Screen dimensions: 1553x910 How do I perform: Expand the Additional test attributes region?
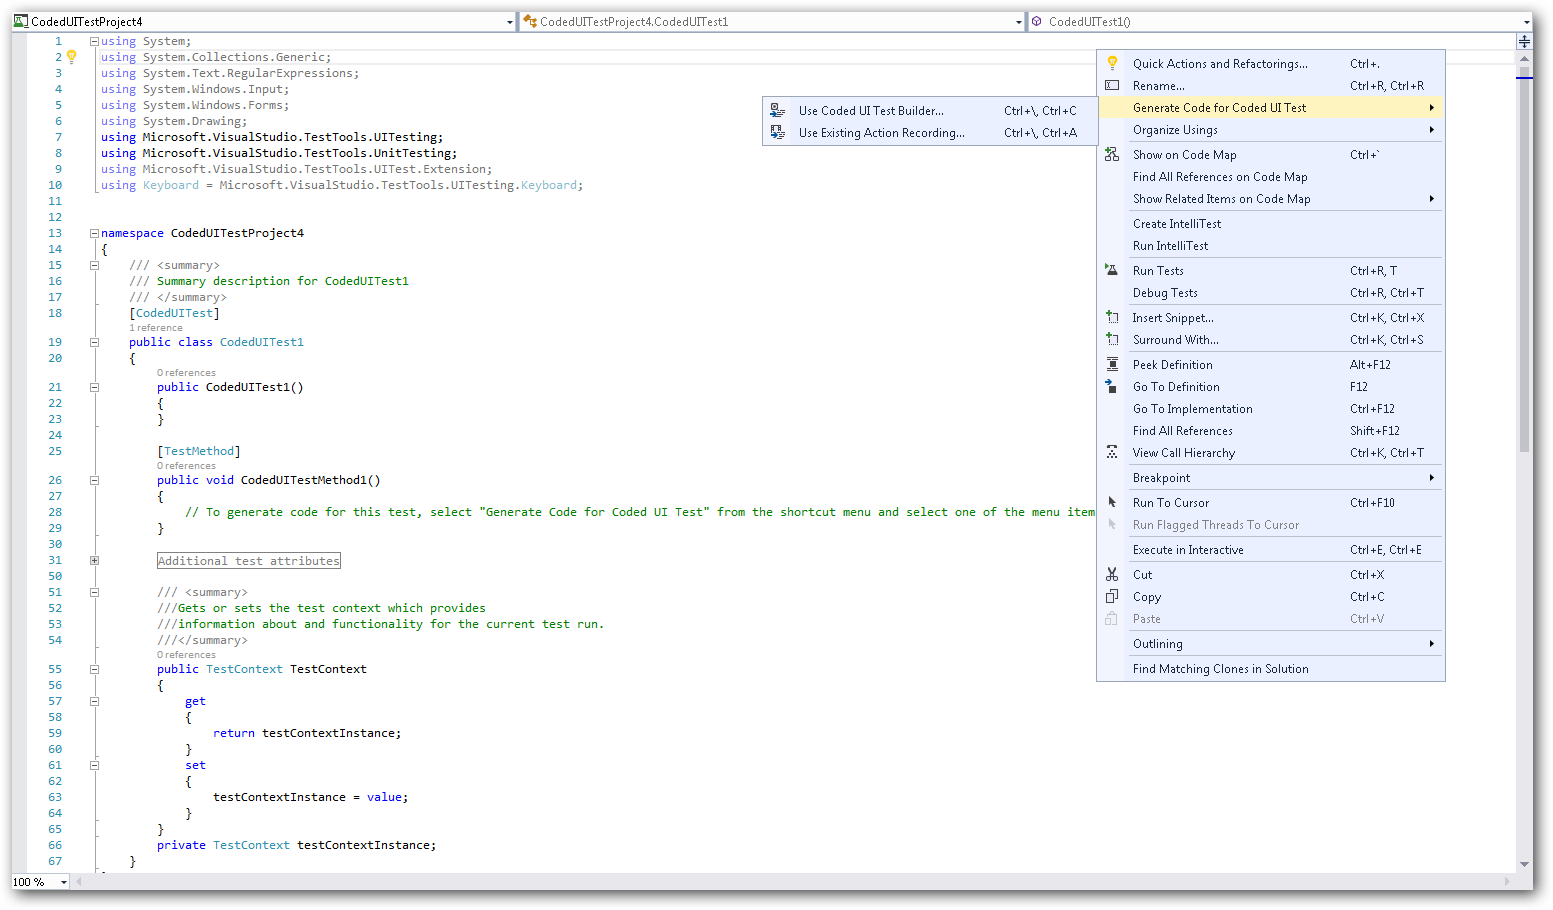click(94, 561)
